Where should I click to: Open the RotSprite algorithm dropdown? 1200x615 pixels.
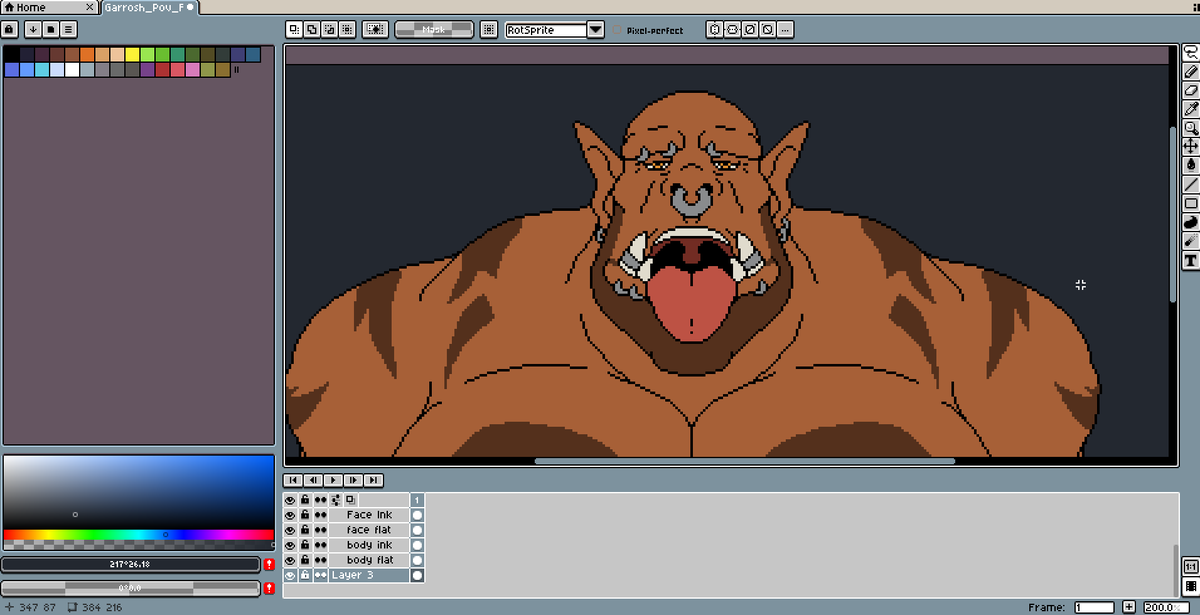pyautogui.click(x=596, y=30)
